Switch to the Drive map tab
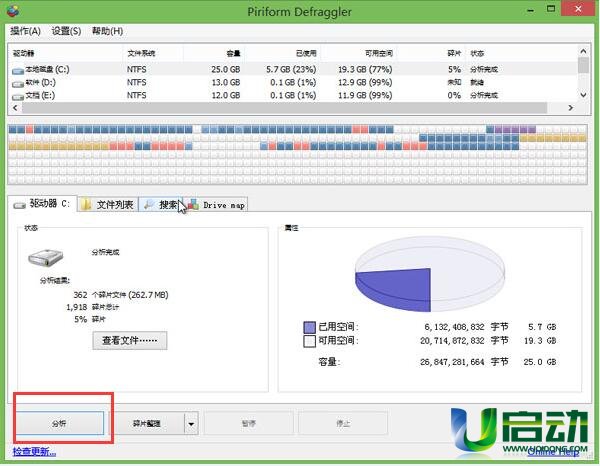 tap(216, 205)
